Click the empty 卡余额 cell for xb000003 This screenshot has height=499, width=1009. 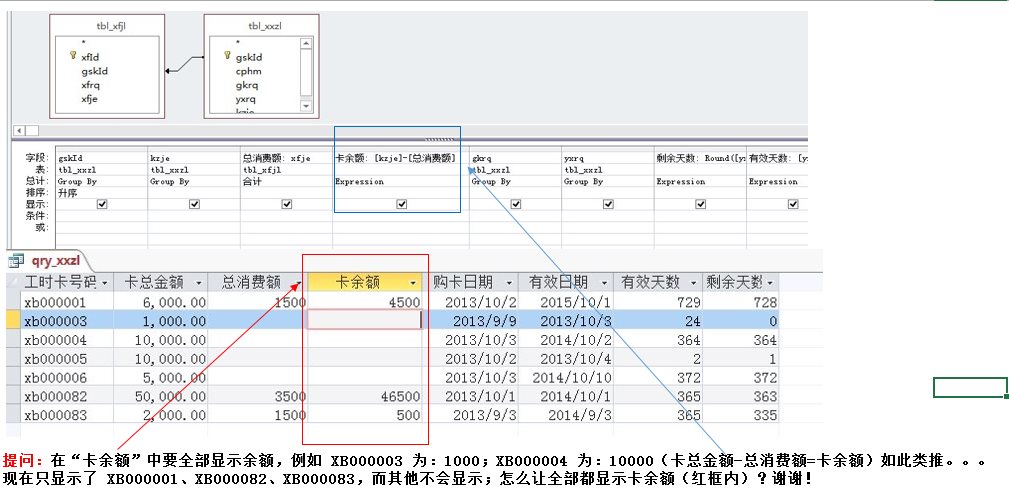(364, 320)
